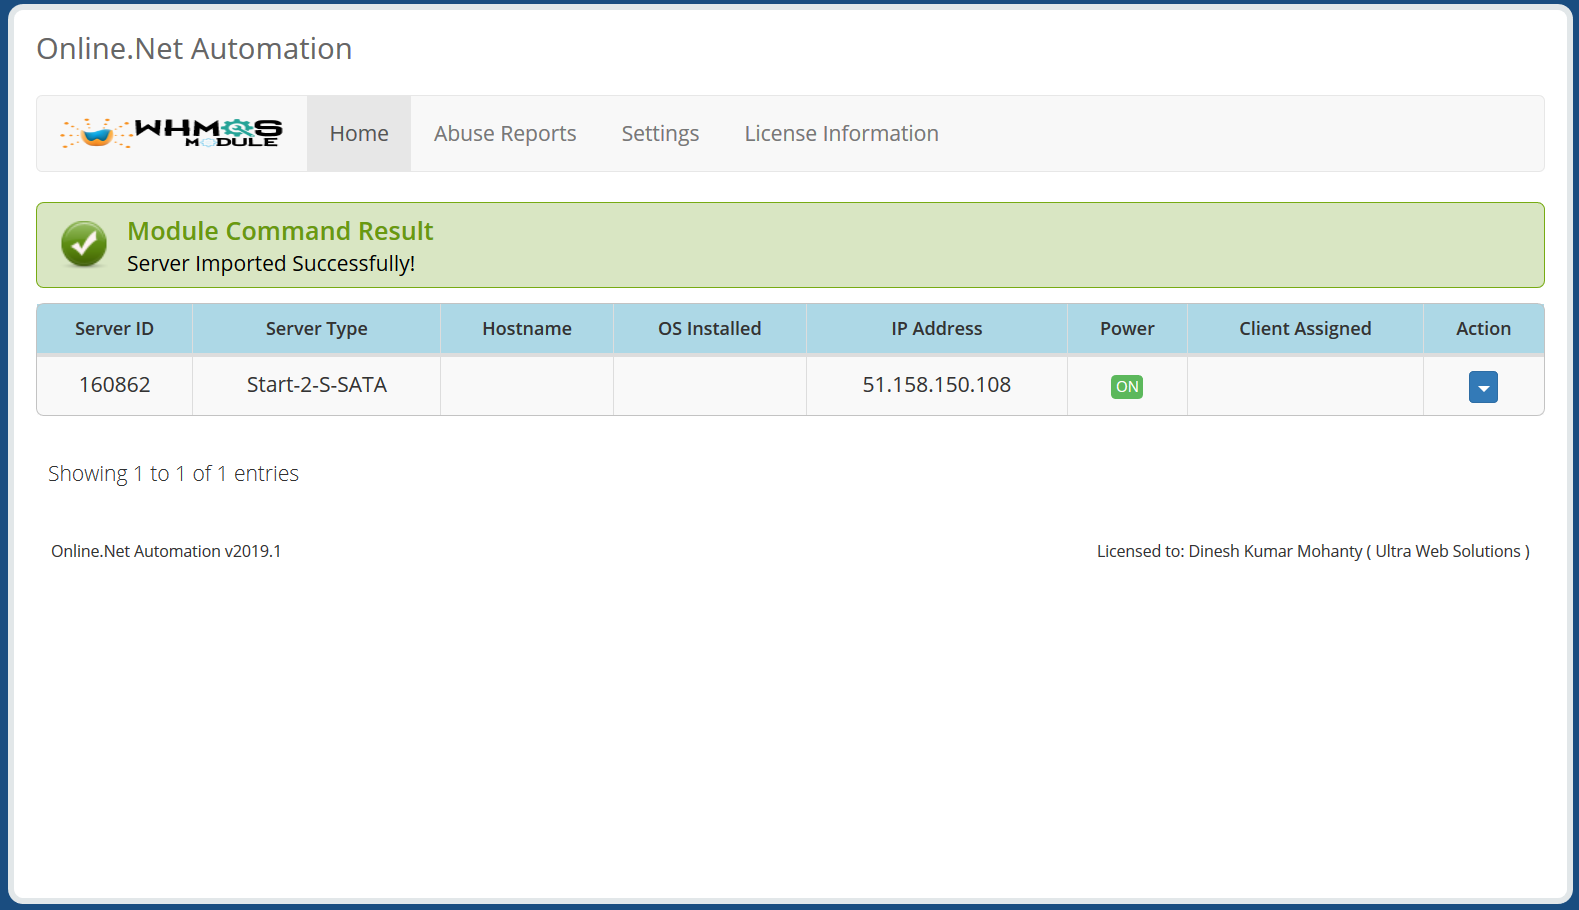
Task: Click 'Server Imported Successfully!' message
Action: (x=271, y=264)
